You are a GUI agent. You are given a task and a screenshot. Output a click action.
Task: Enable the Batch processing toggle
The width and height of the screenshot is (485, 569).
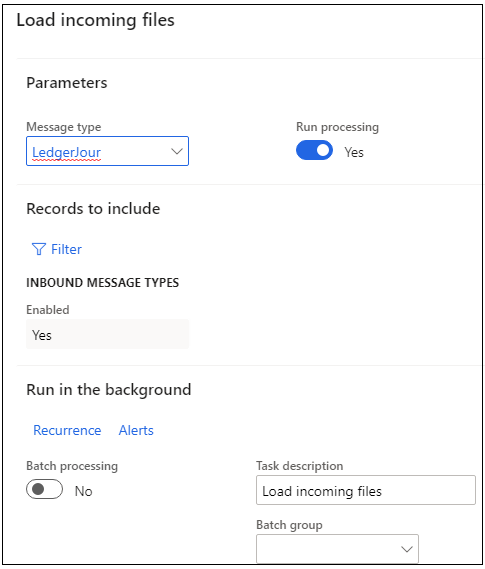coord(44,489)
